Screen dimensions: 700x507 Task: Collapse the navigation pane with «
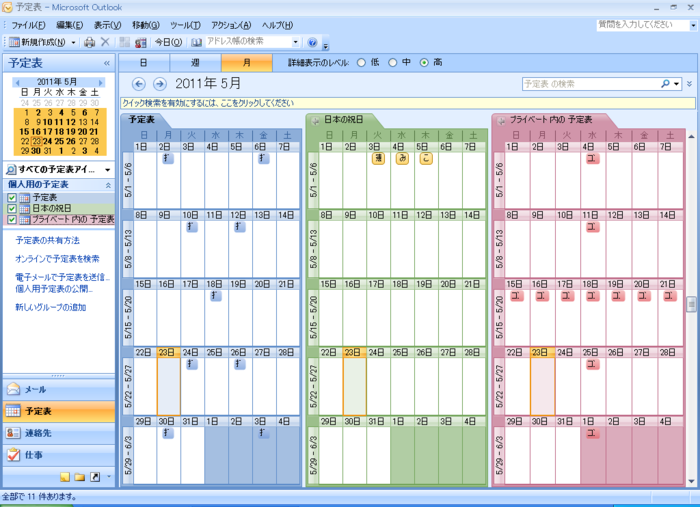(107, 63)
